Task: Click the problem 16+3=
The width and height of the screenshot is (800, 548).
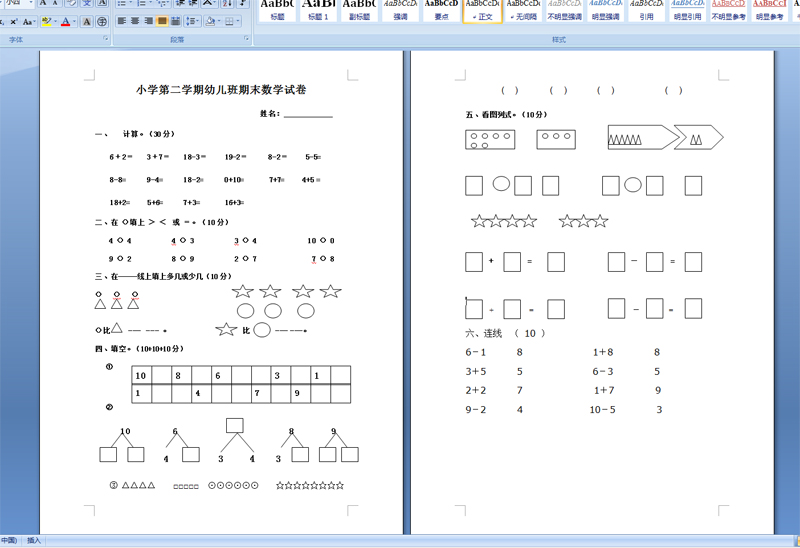Action: click(x=234, y=203)
